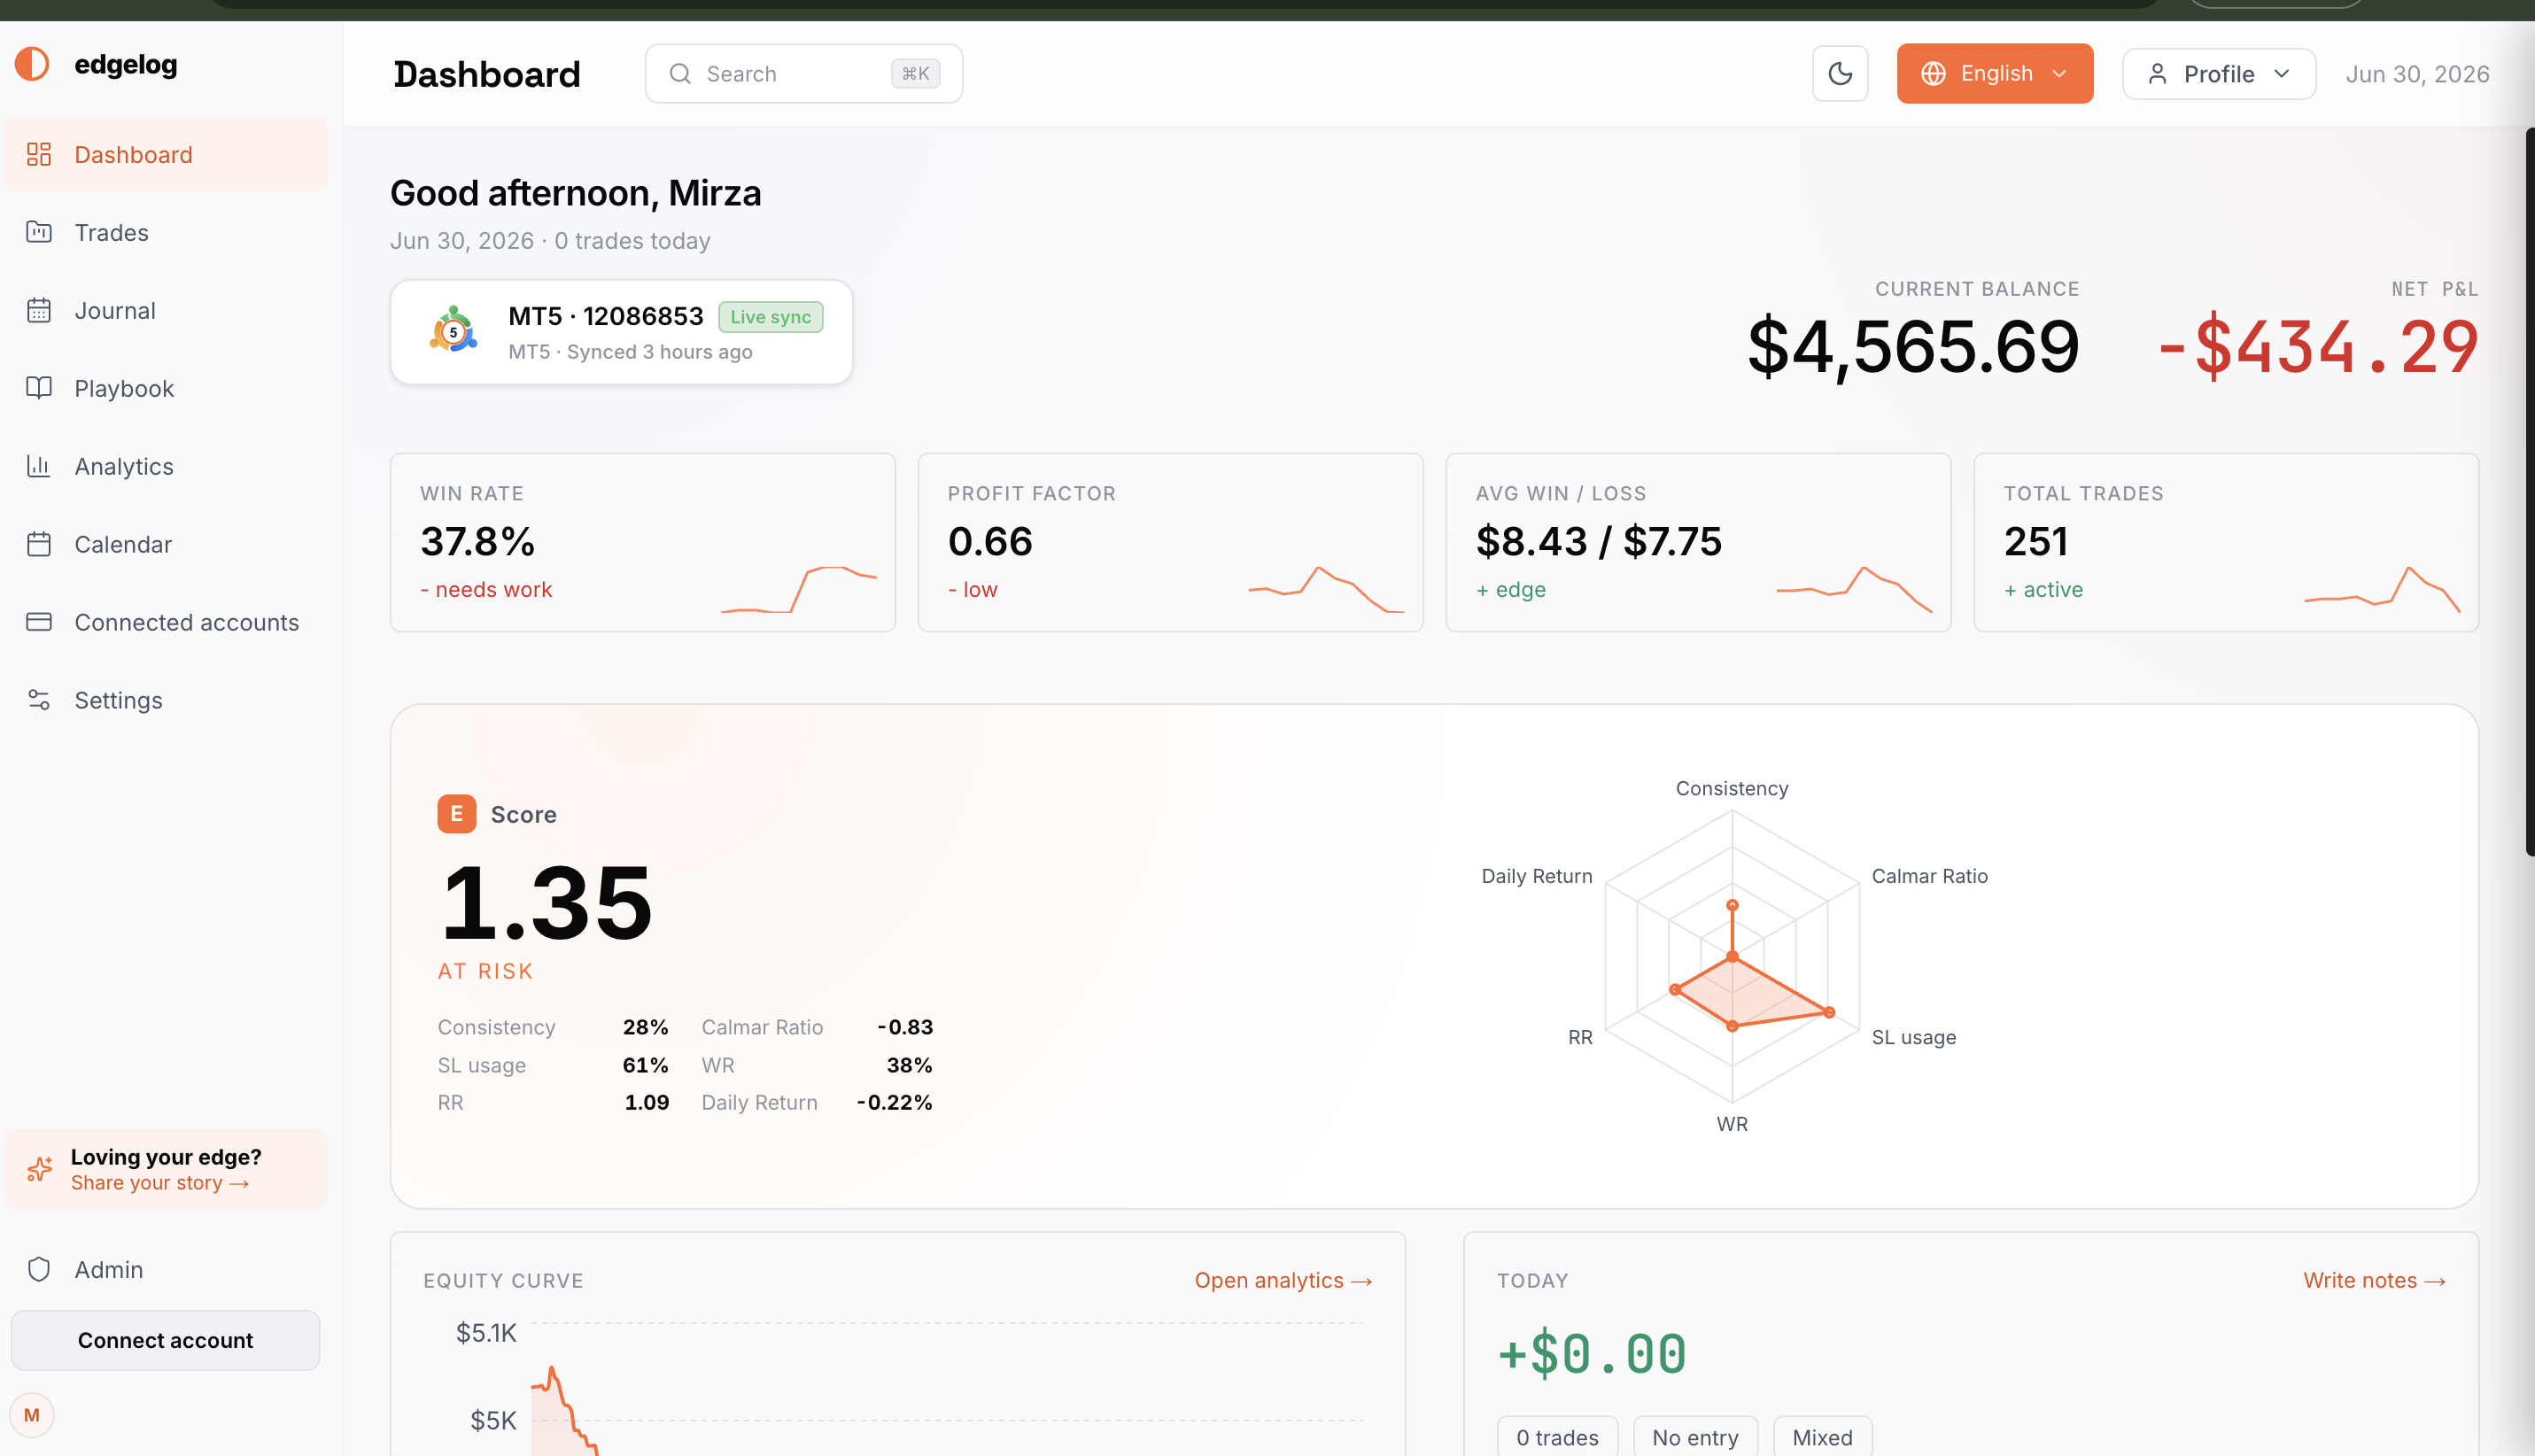Click the Admin shield icon

click(x=39, y=1269)
